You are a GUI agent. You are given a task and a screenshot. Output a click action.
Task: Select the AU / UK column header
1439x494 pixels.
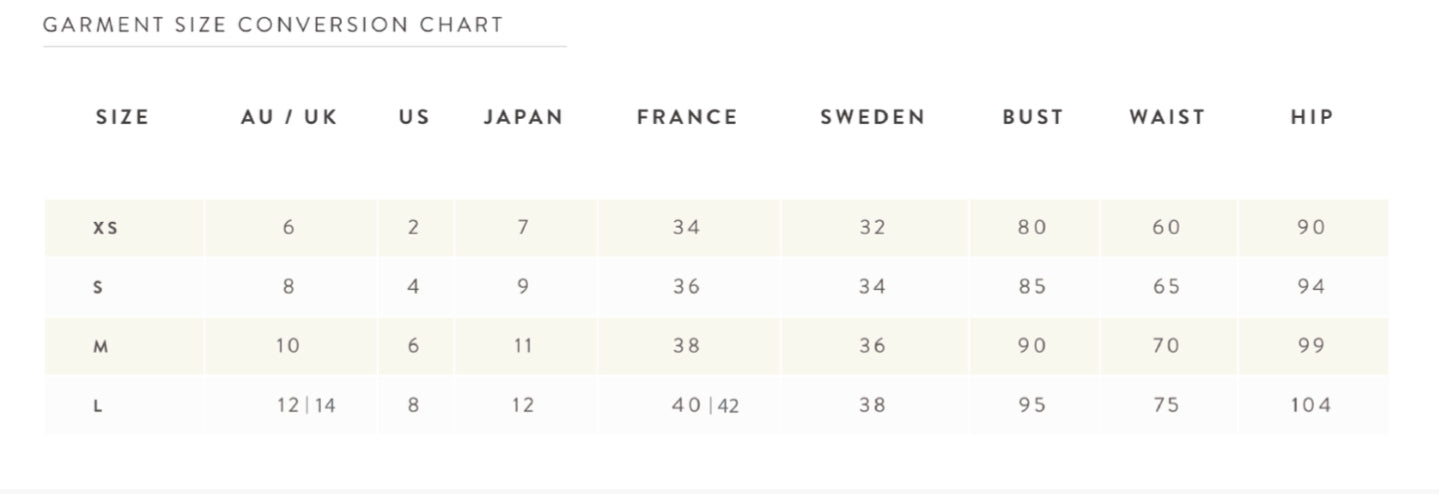289,117
